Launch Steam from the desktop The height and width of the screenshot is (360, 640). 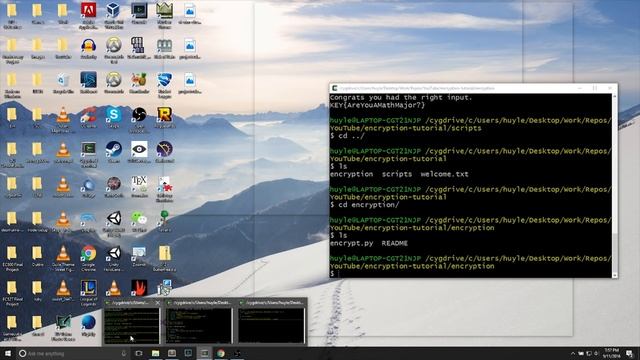113,152
